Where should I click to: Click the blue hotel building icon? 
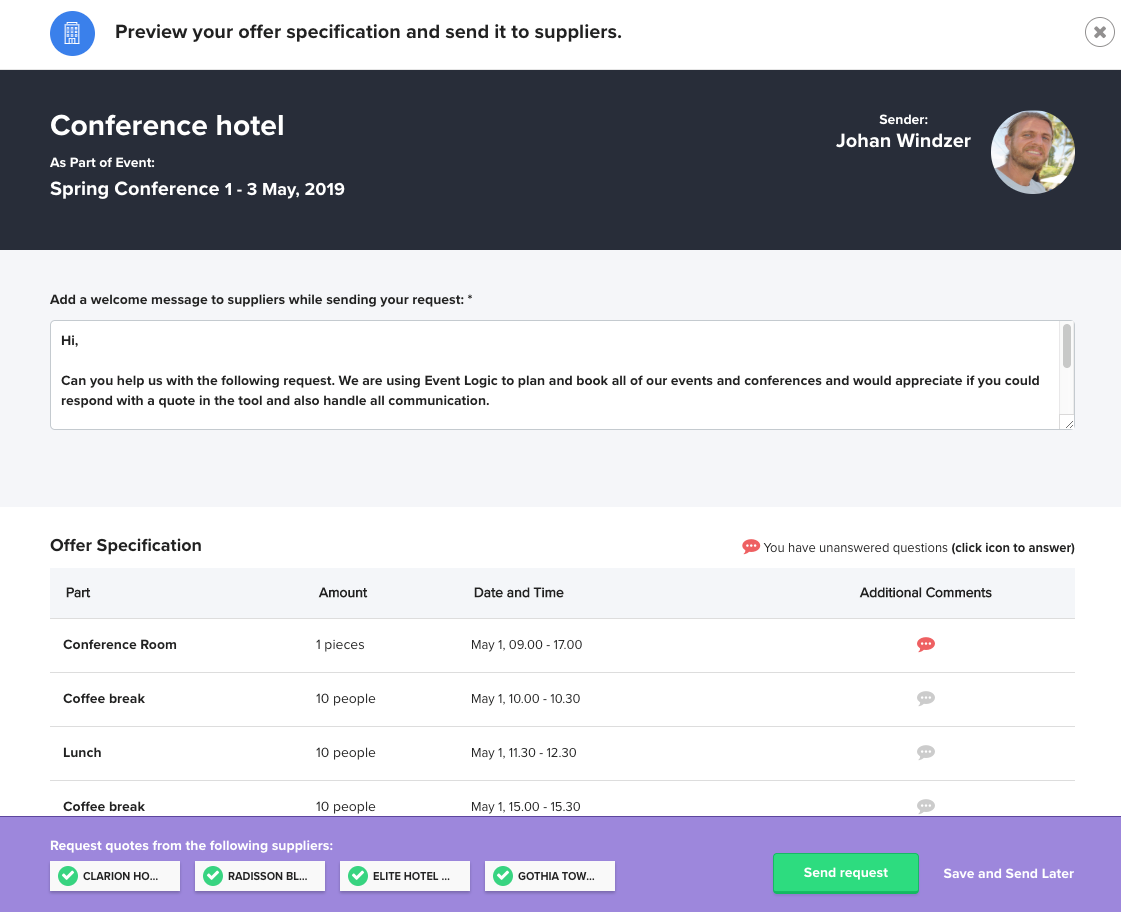72,33
